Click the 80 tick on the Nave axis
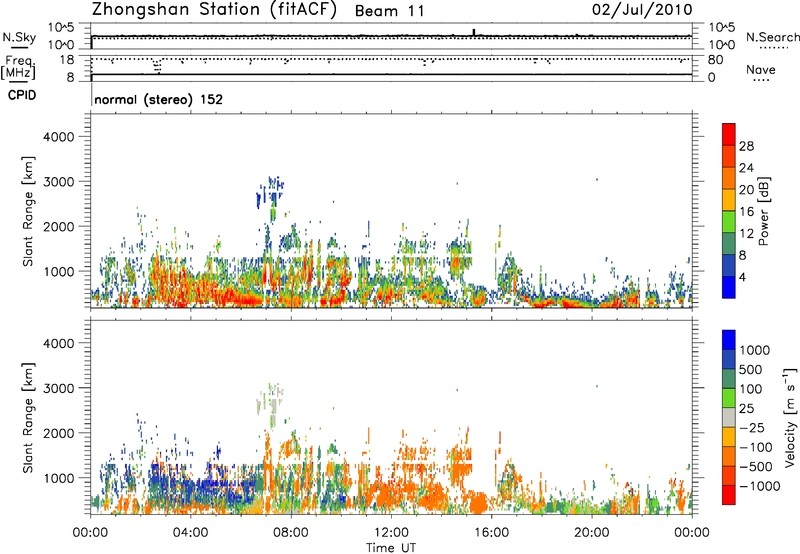The image size is (800, 554). coord(715,60)
